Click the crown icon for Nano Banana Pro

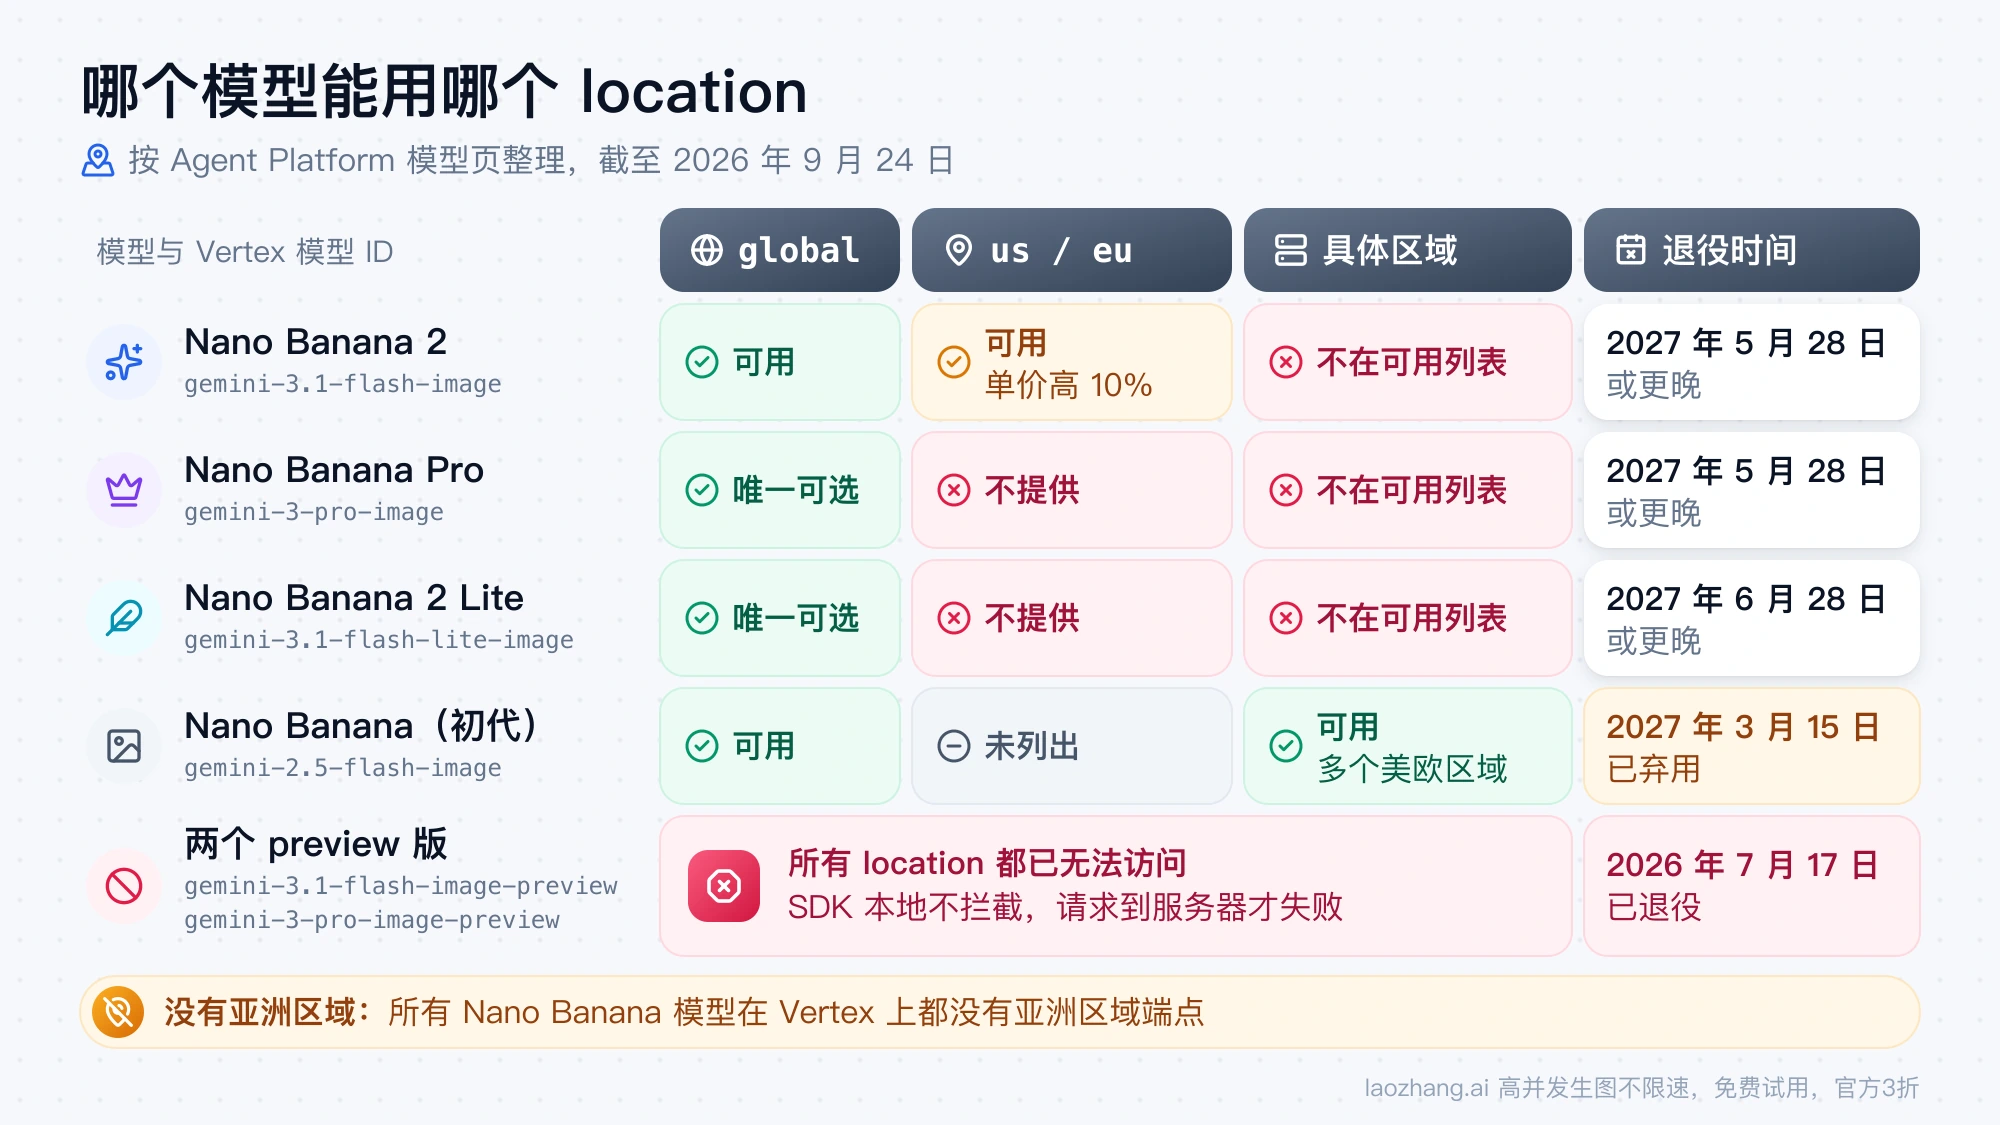tap(124, 490)
